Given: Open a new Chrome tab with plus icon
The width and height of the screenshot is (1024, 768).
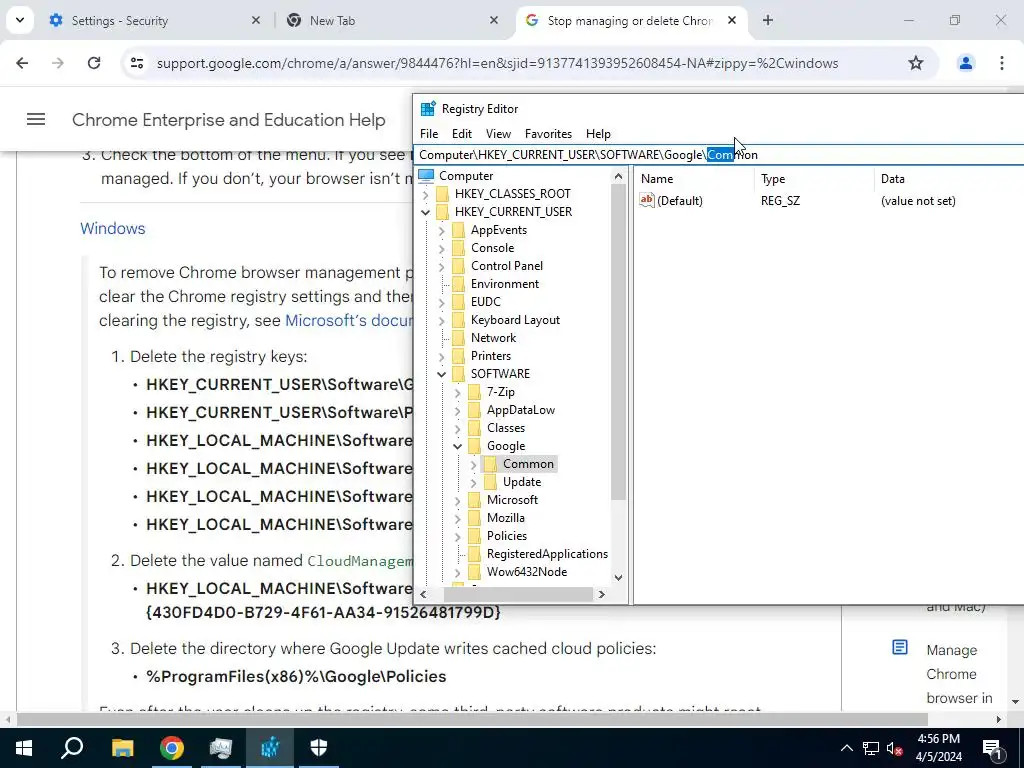Looking at the screenshot, I should 768,20.
